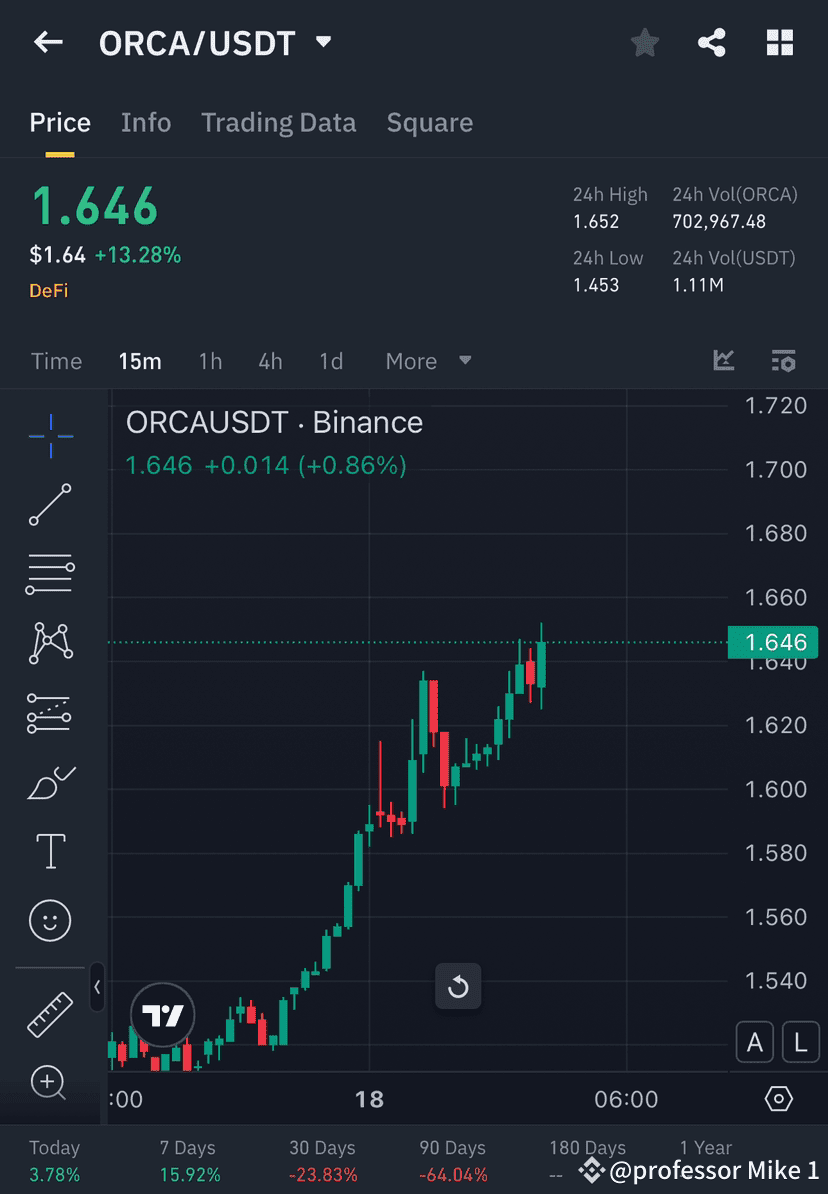Switch chart to line style

tap(723, 360)
